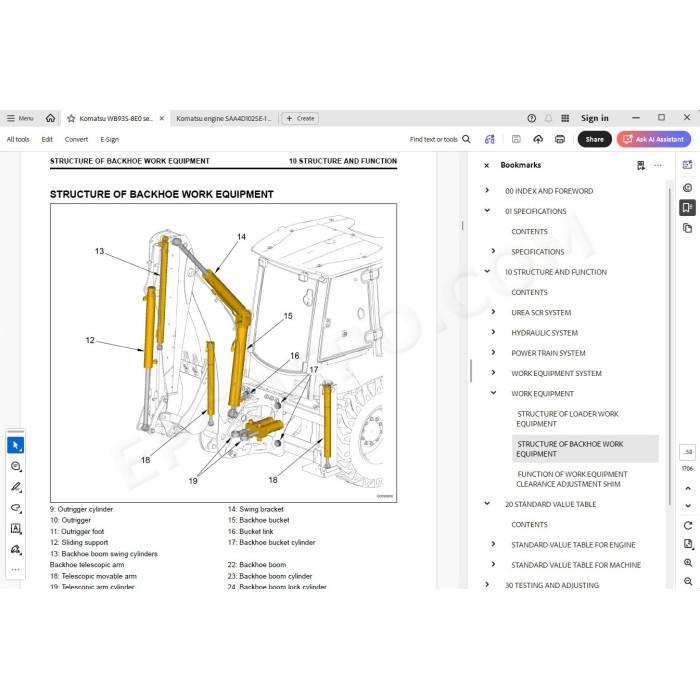Click the zoom out magnifier icon
700x700 pixels.
point(688,581)
